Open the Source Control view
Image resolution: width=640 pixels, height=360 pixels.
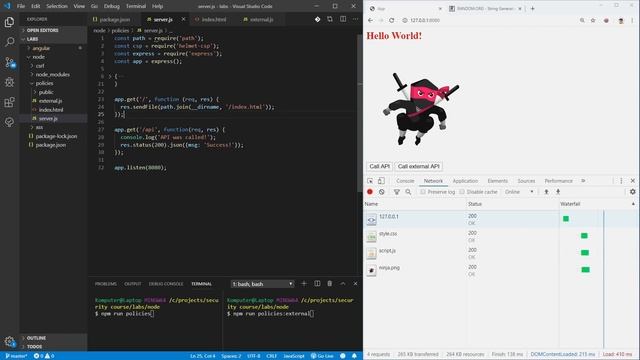[x=9, y=62]
